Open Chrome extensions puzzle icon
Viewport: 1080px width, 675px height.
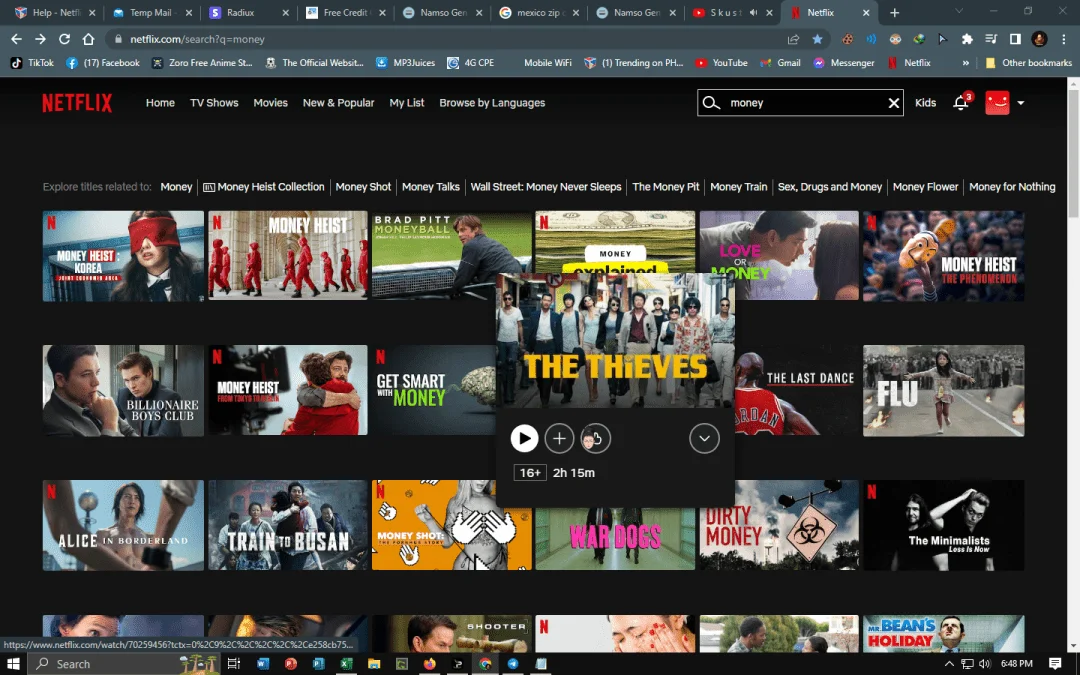(x=967, y=39)
